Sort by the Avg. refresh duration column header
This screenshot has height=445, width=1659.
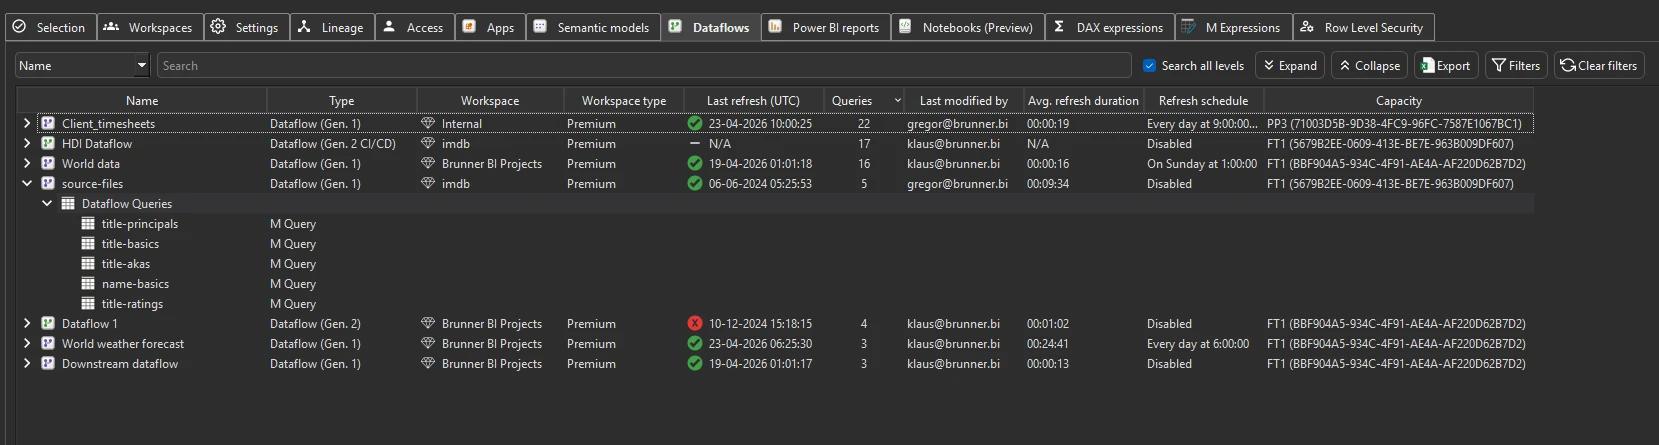1083,101
